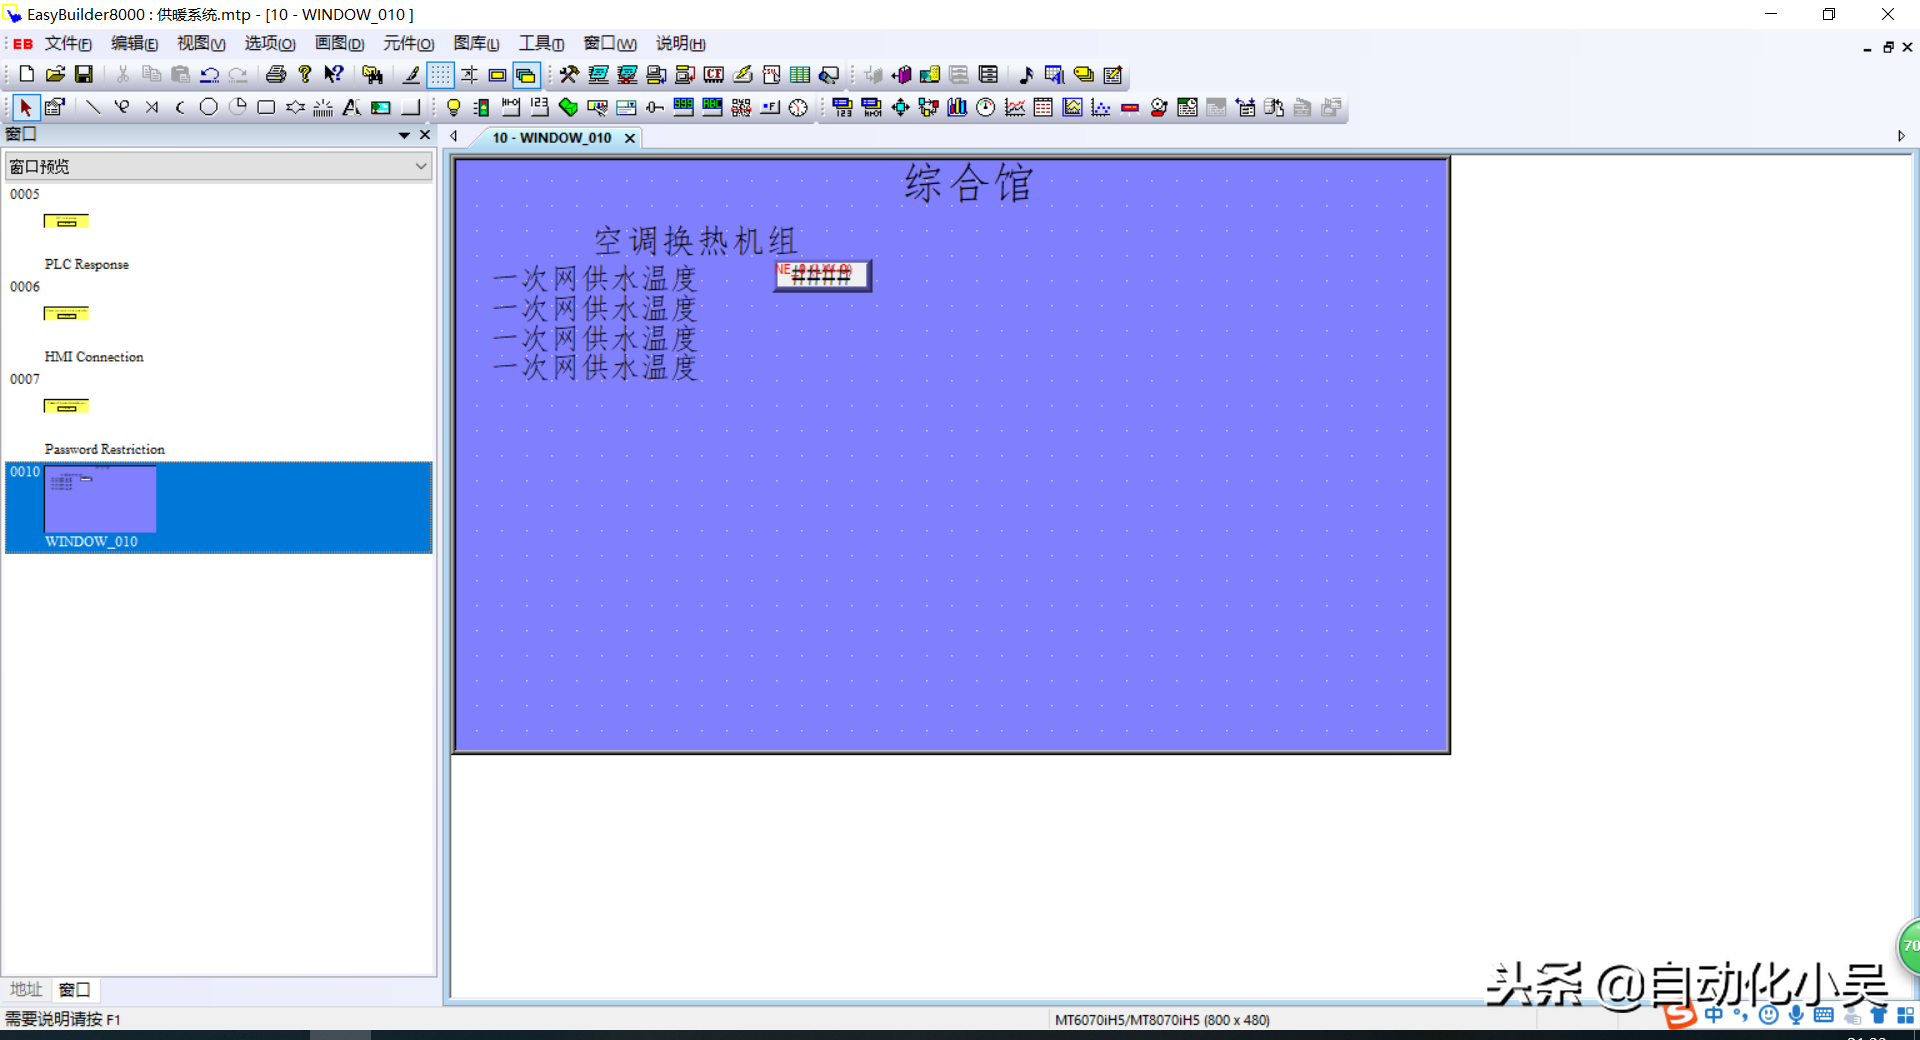Viewport: 1920px width, 1040px height.
Task: Insert a Bit Lamp object
Action: (453, 107)
